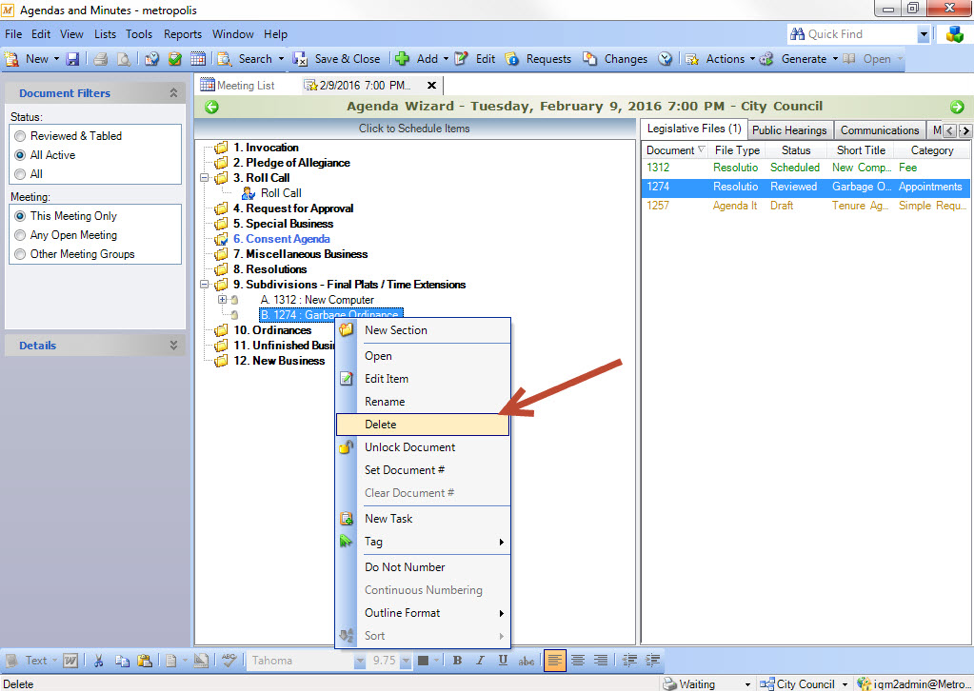Open the calendar grid icon in toolbar
This screenshot has width=974, height=691.
pyautogui.click(x=198, y=59)
